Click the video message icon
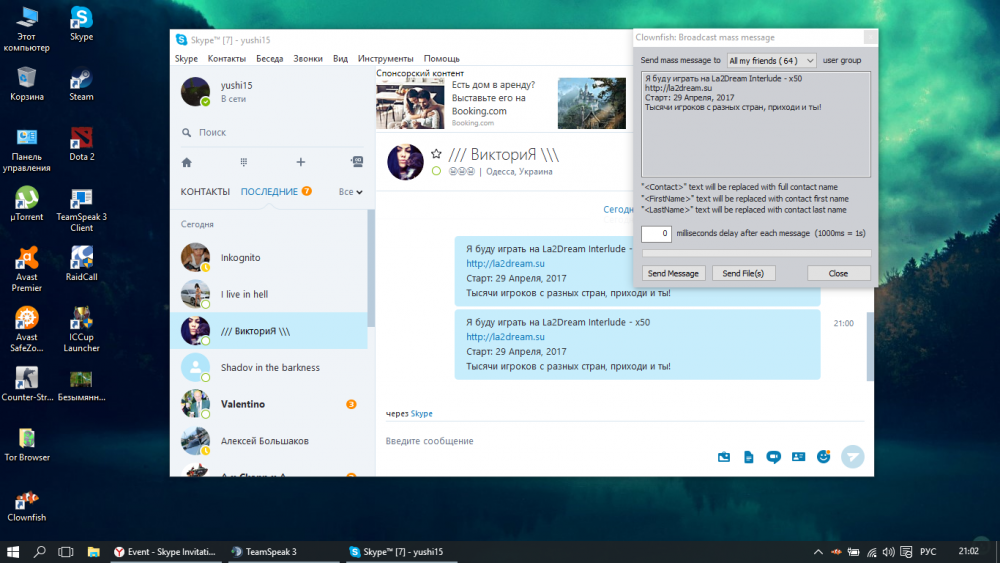This screenshot has height=563, width=1000. click(773, 457)
